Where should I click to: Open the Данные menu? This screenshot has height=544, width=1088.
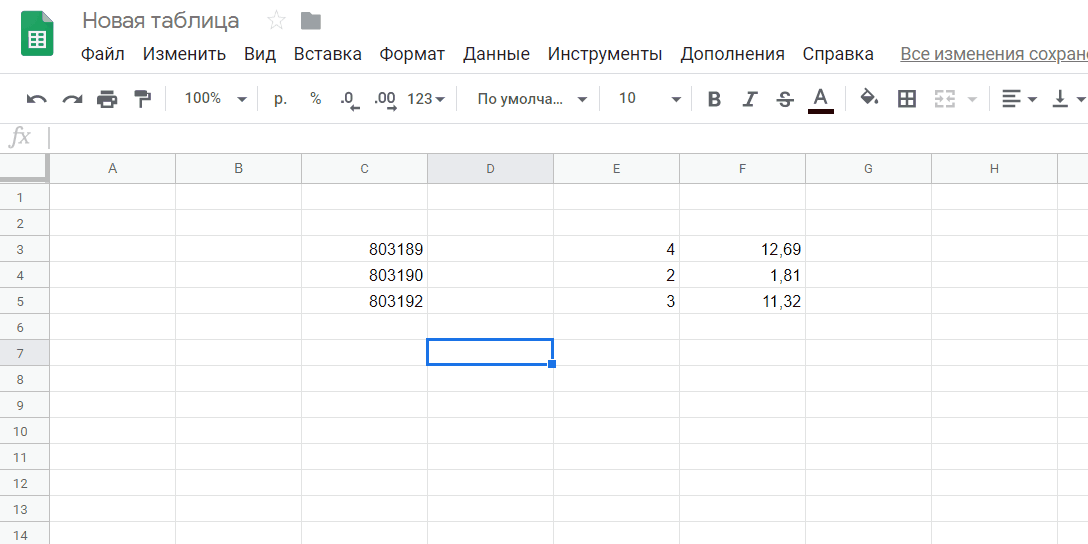click(x=496, y=54)
